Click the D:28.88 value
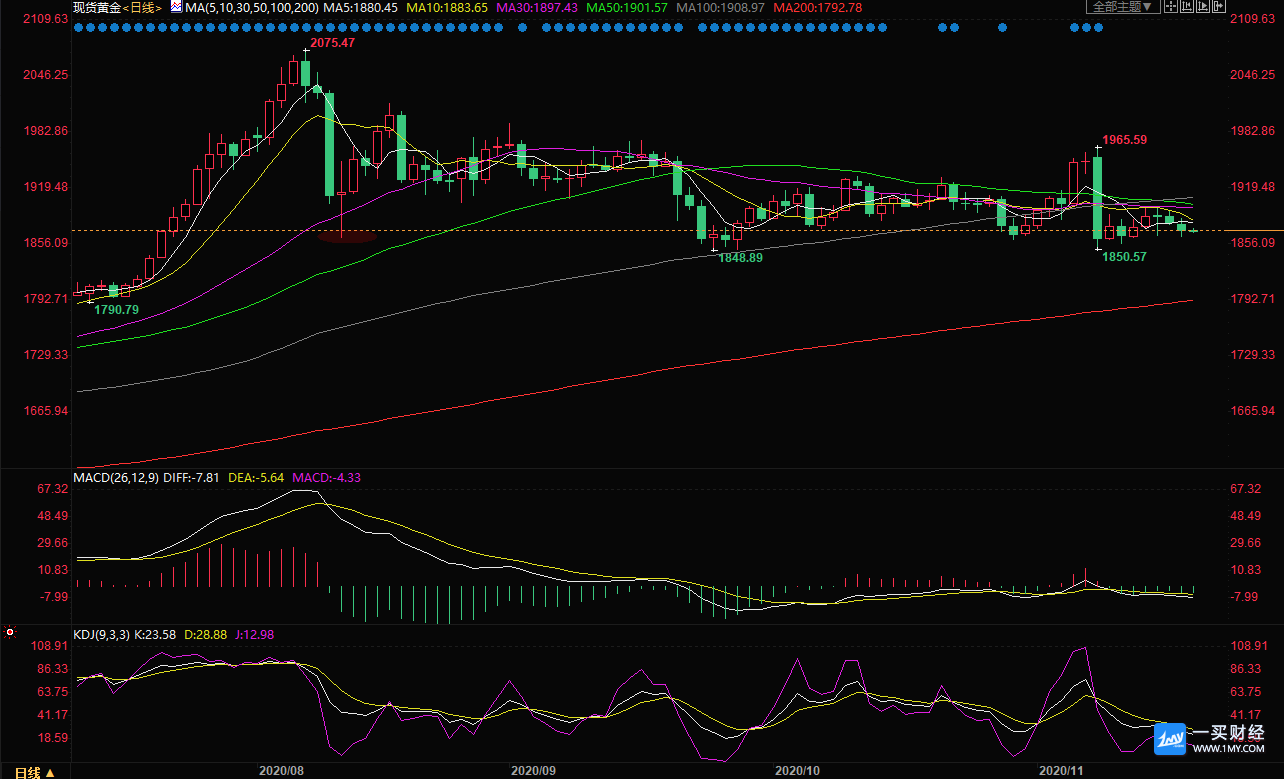Screen dimensions: 1284x779 click(x=205, y=634)
